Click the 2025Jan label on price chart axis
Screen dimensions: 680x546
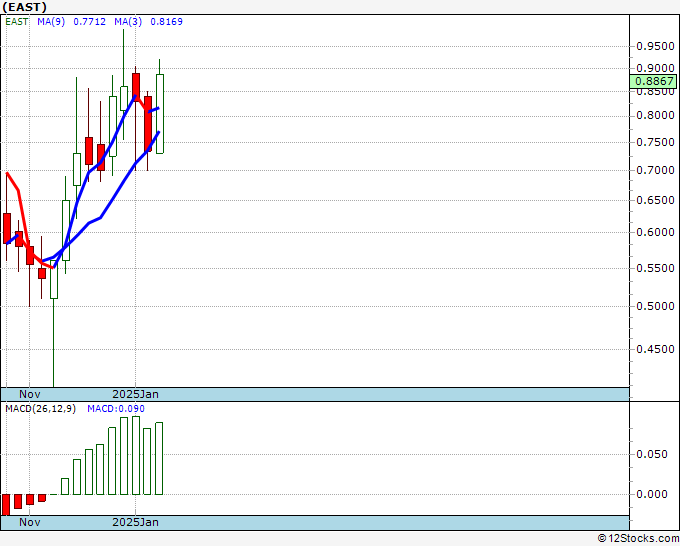point(135,394)
